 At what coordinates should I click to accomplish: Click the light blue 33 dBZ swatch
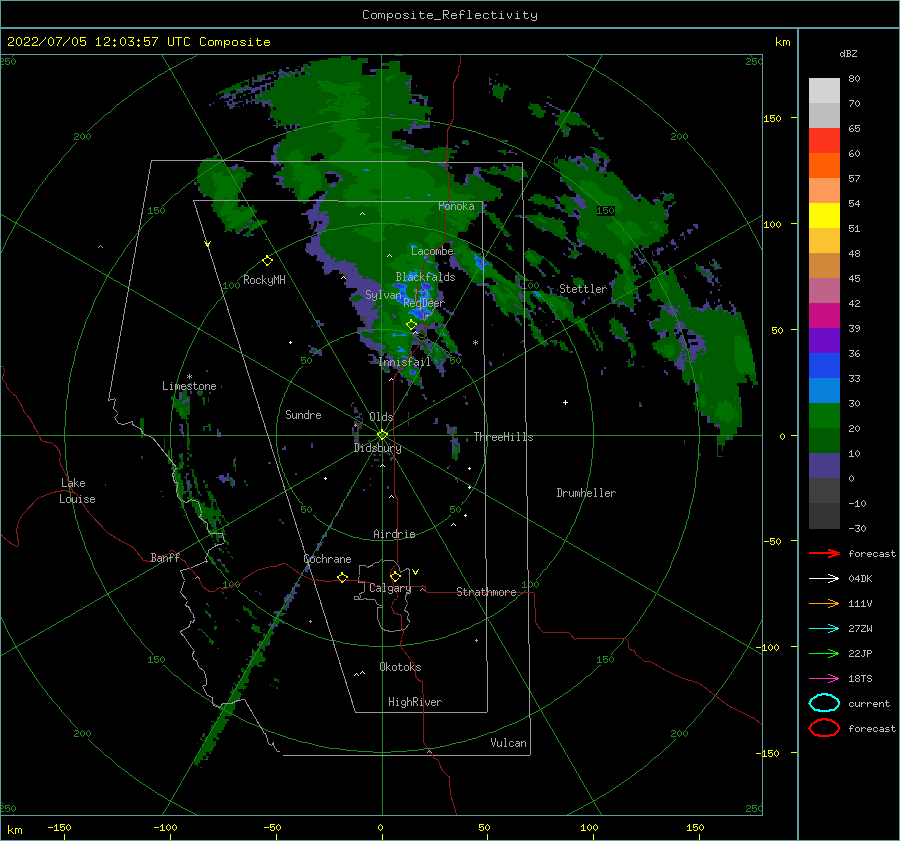coord(824,390)
